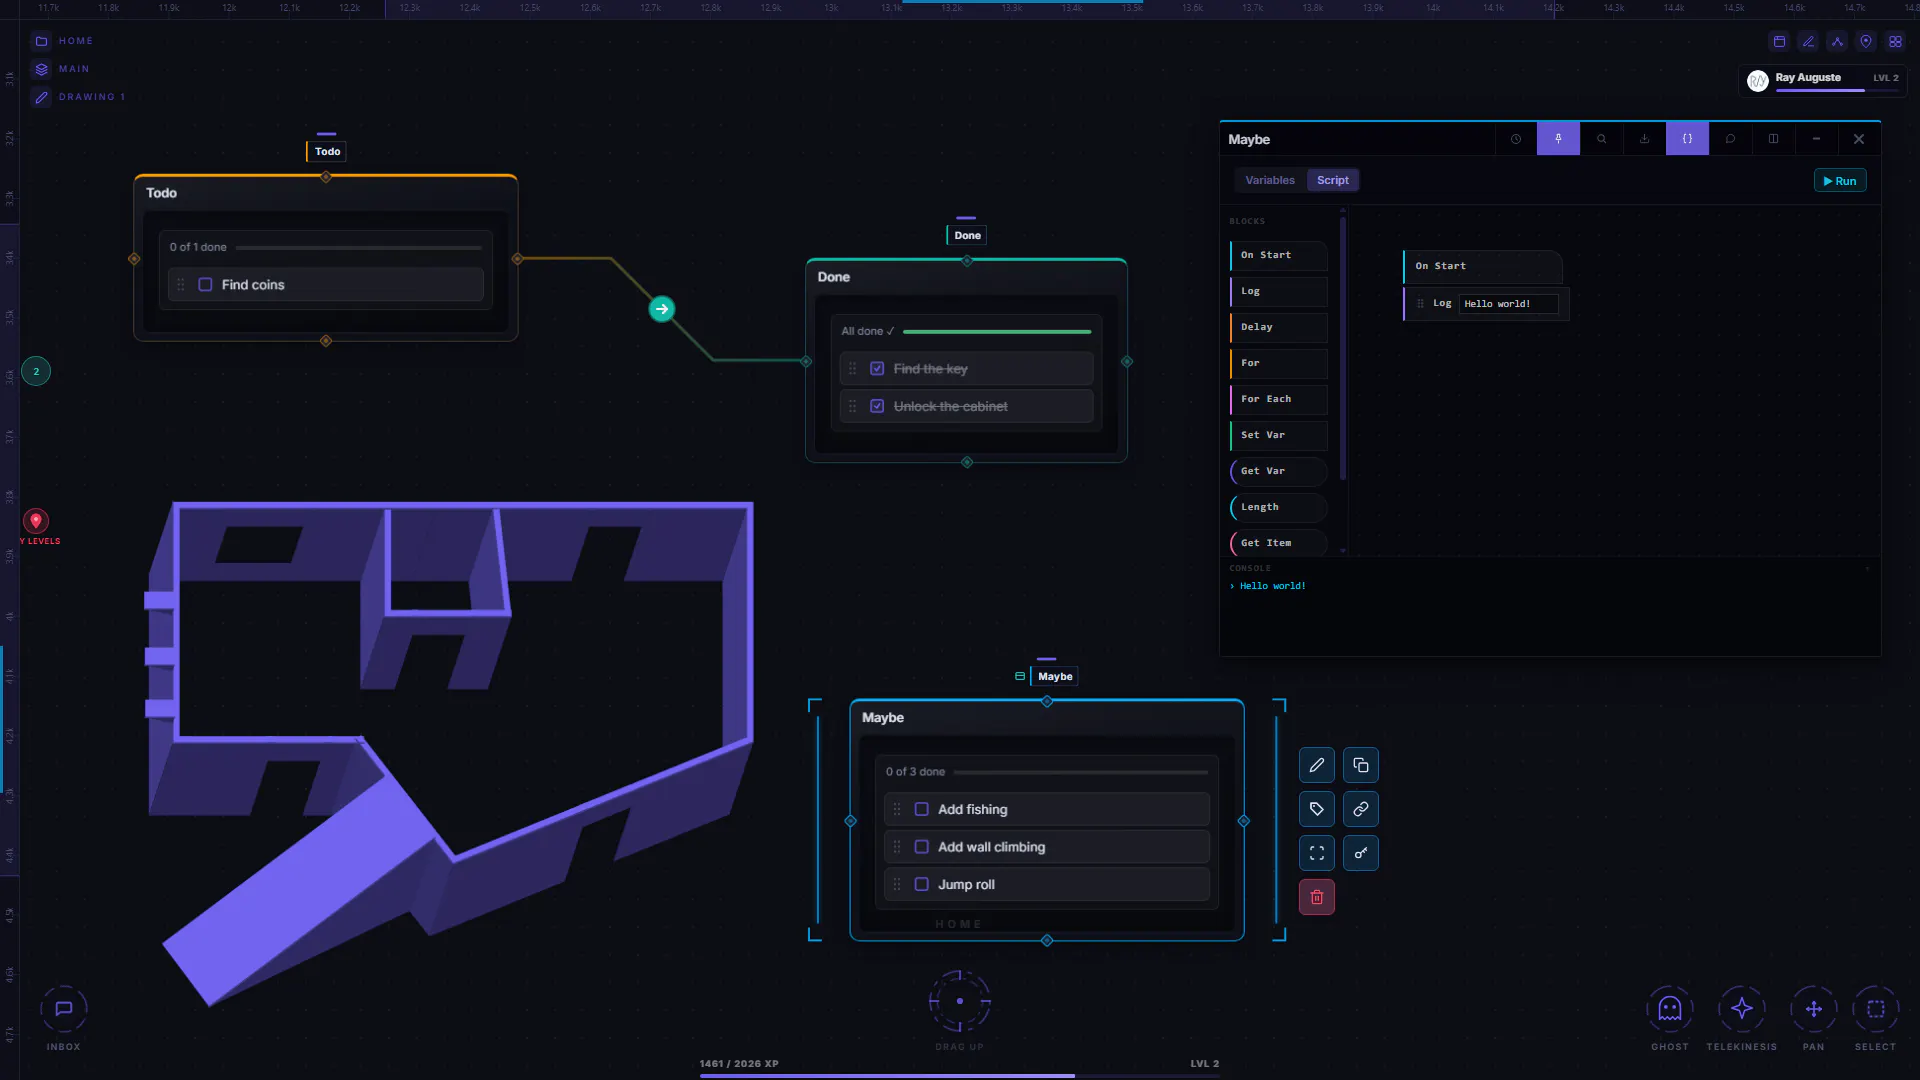Click the duplicate icon beside Maybe card
The image size is (1920, 1080).
click(1361, 765)
